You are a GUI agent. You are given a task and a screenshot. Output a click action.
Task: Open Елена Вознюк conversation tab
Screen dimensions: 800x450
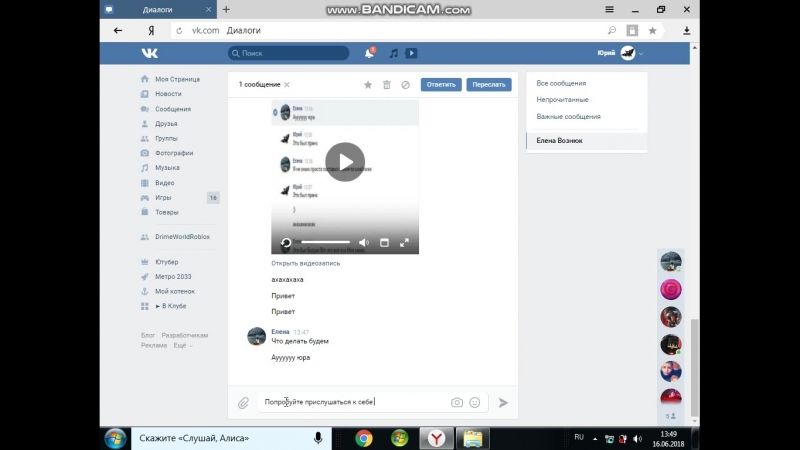586,141
